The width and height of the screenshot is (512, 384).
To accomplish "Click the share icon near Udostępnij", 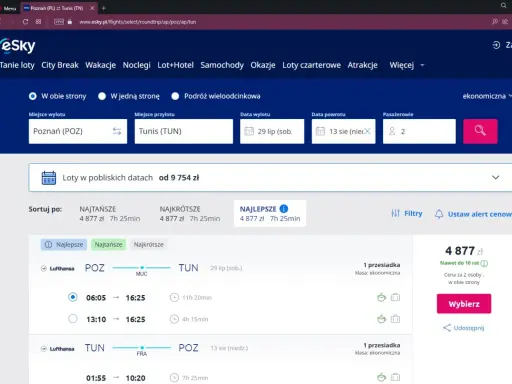I will click(447, 328).
